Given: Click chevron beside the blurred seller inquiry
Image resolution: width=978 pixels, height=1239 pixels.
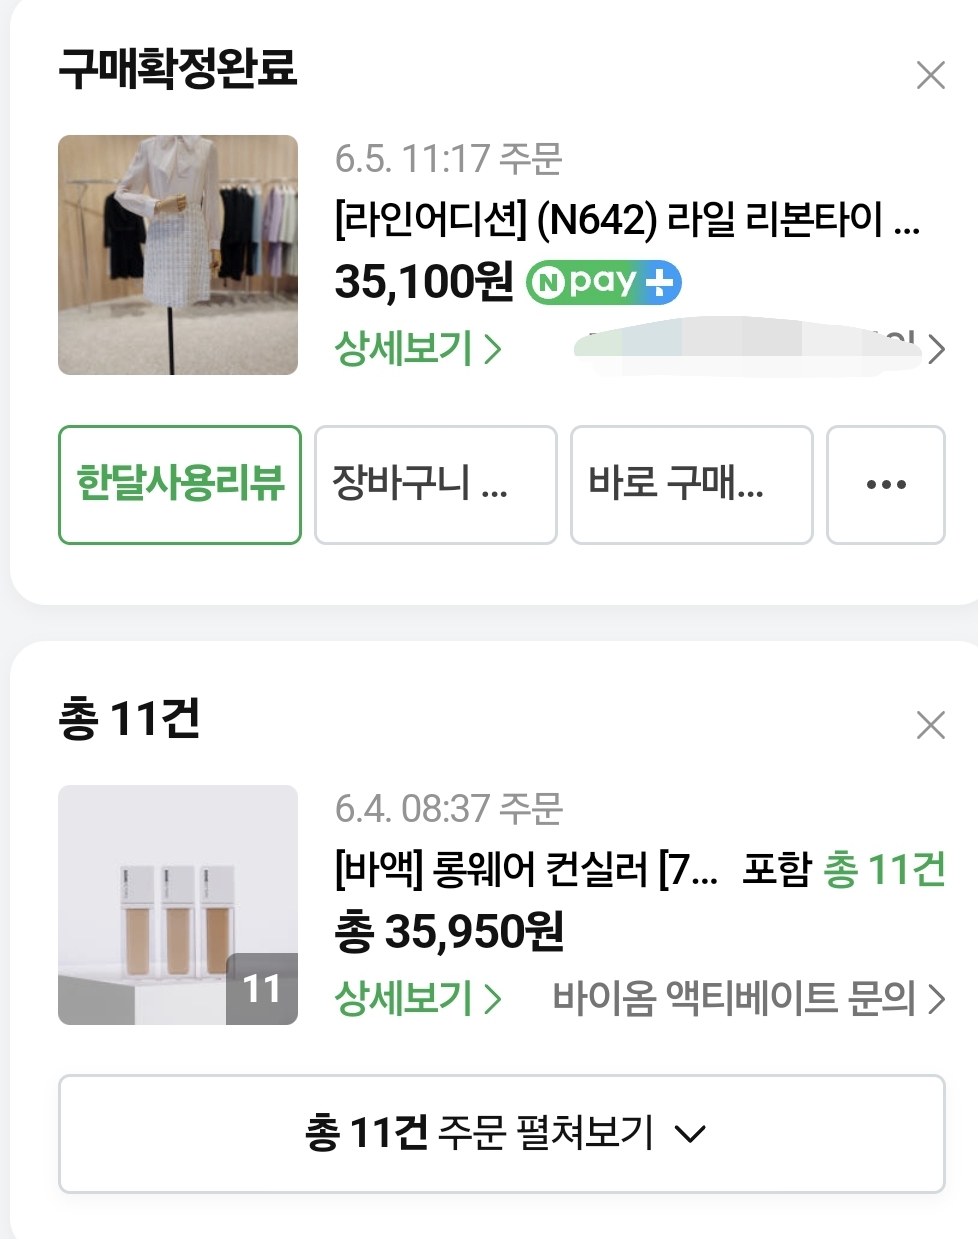Looking at the screenshot, I should point(936,349).
